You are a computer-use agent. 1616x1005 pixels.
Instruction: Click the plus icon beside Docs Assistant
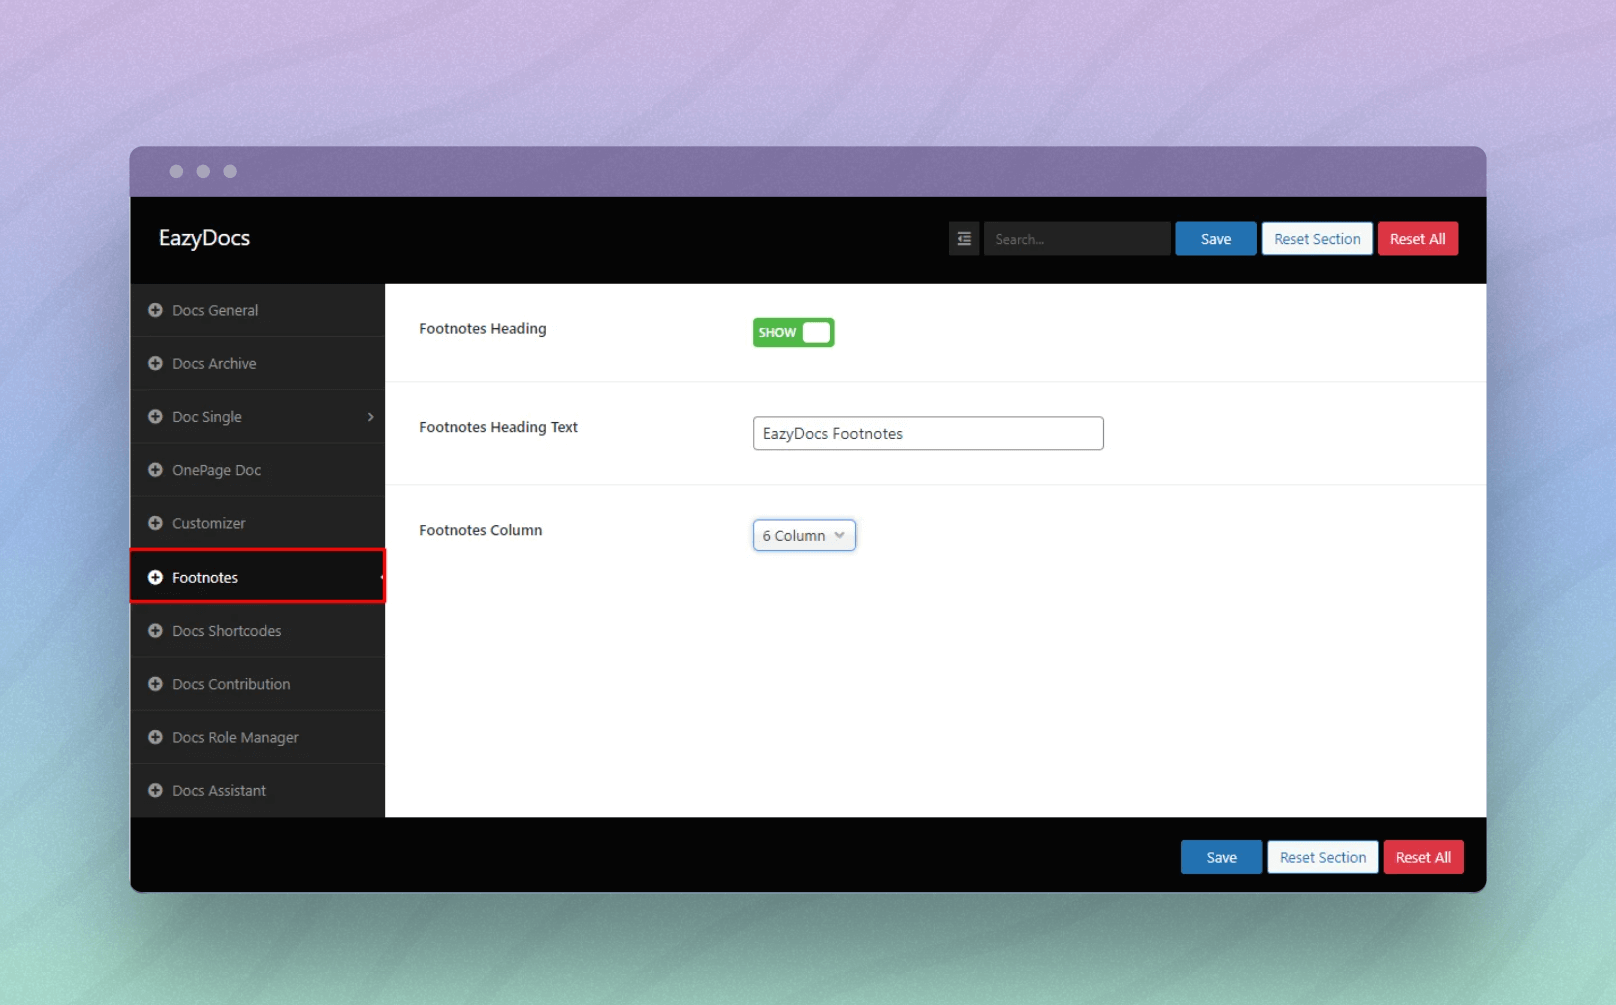155,790
